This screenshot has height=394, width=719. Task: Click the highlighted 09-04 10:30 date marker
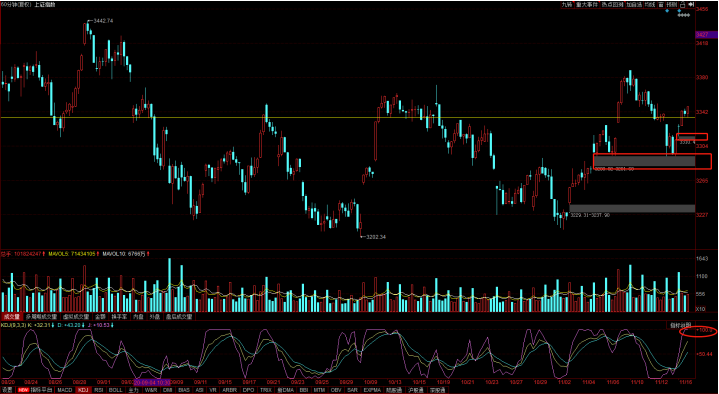click(152, 382)
